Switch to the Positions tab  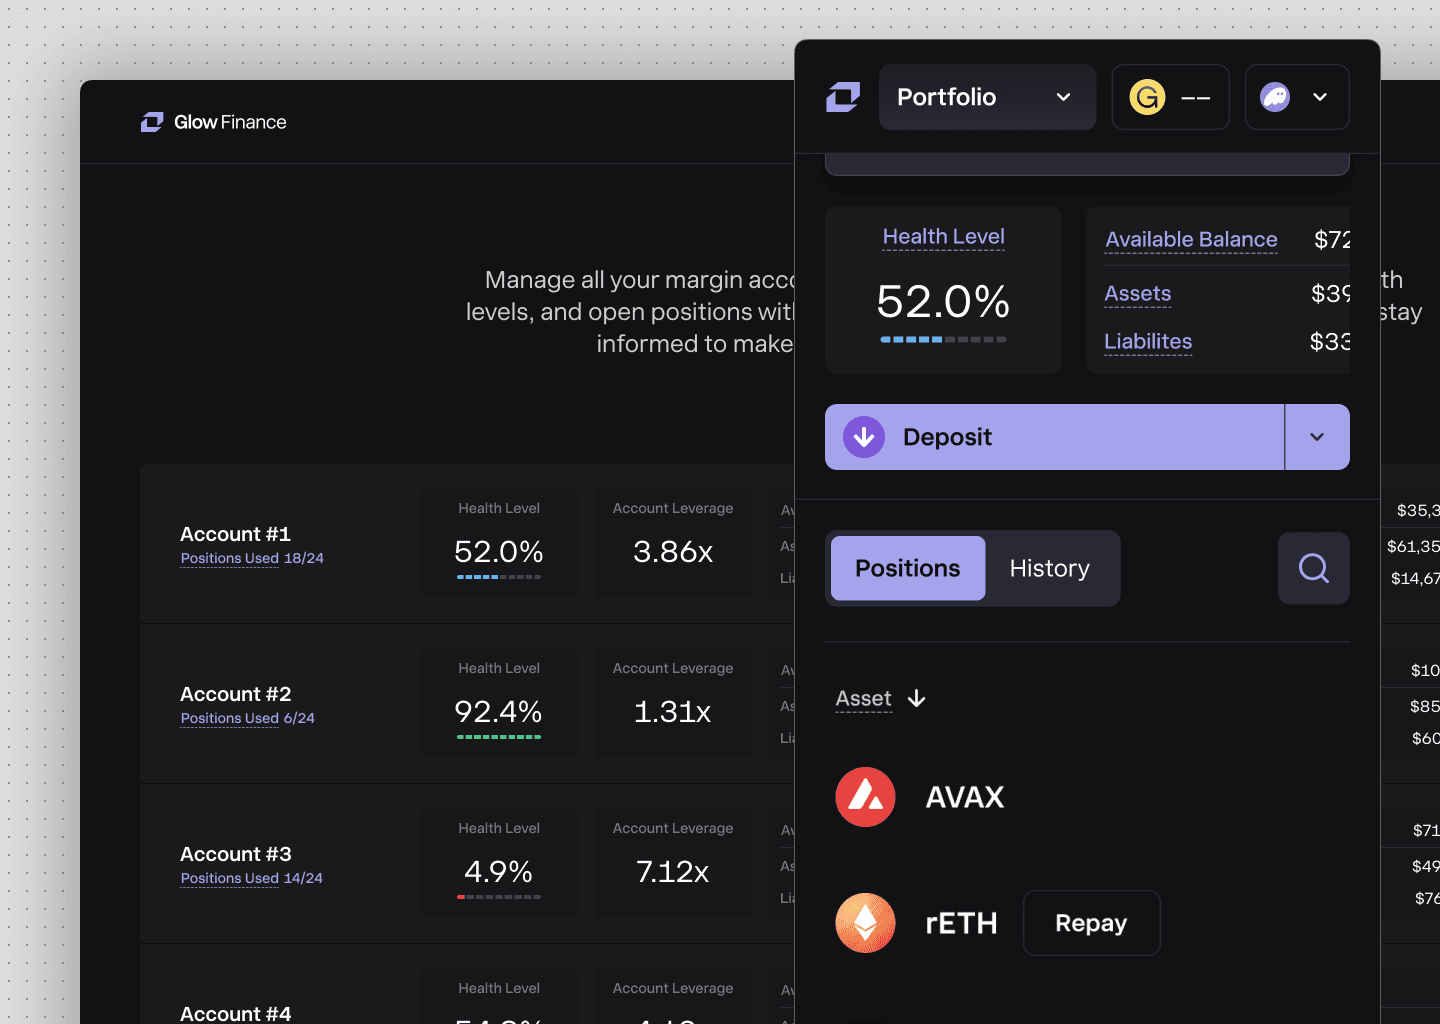click(x=907, y=568)
